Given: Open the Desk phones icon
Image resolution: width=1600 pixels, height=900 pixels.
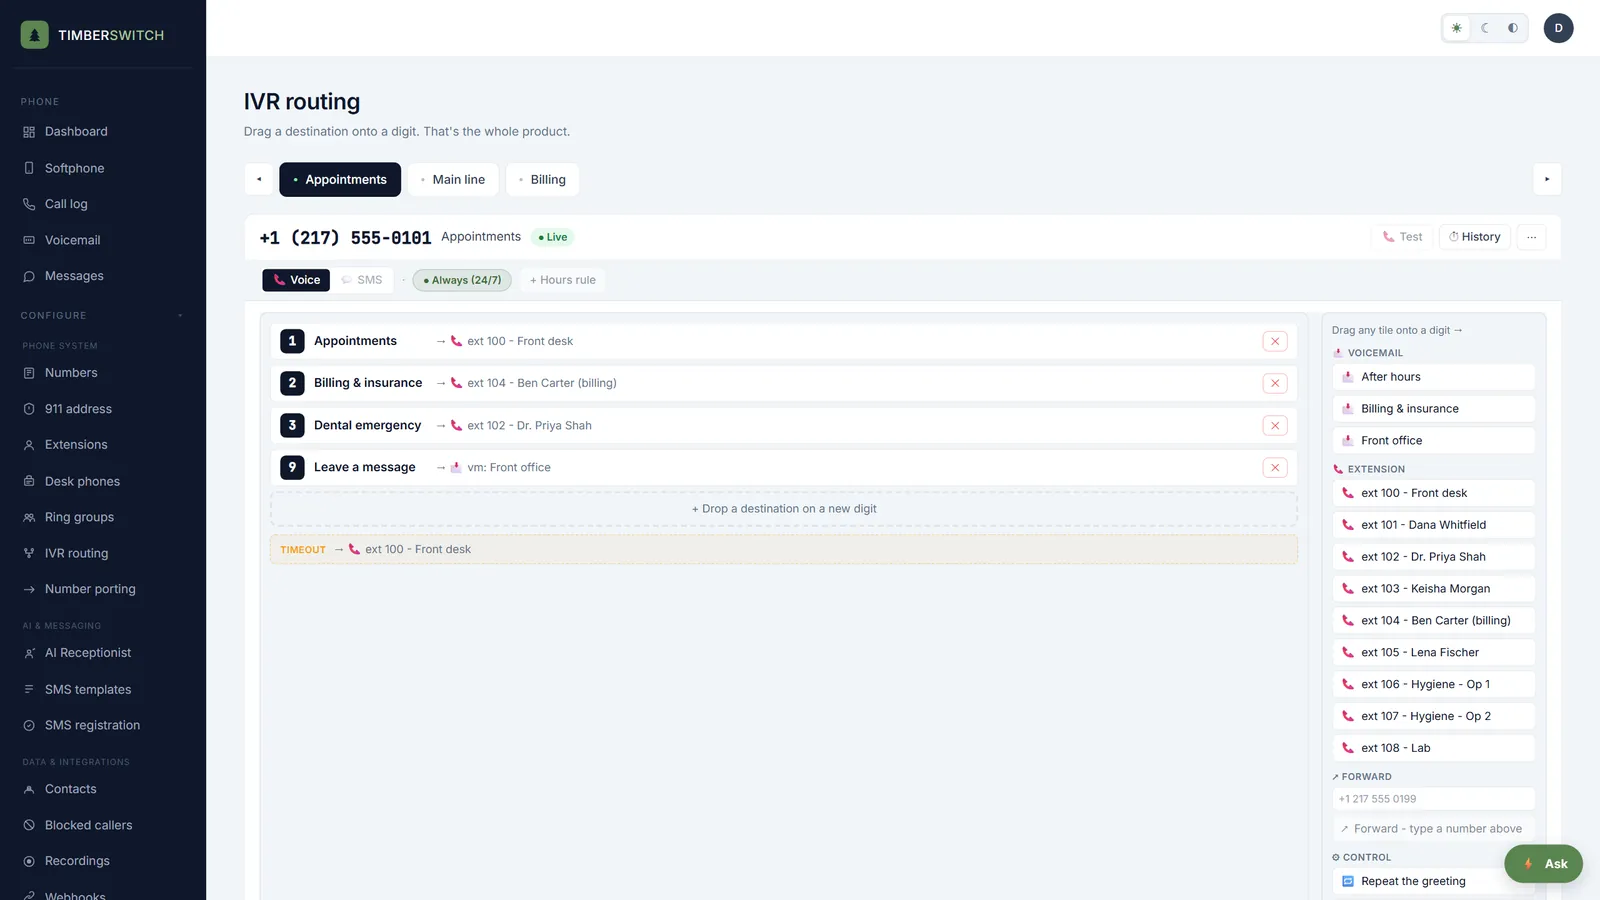Looking at the screenshot, I should coord(29,481).
